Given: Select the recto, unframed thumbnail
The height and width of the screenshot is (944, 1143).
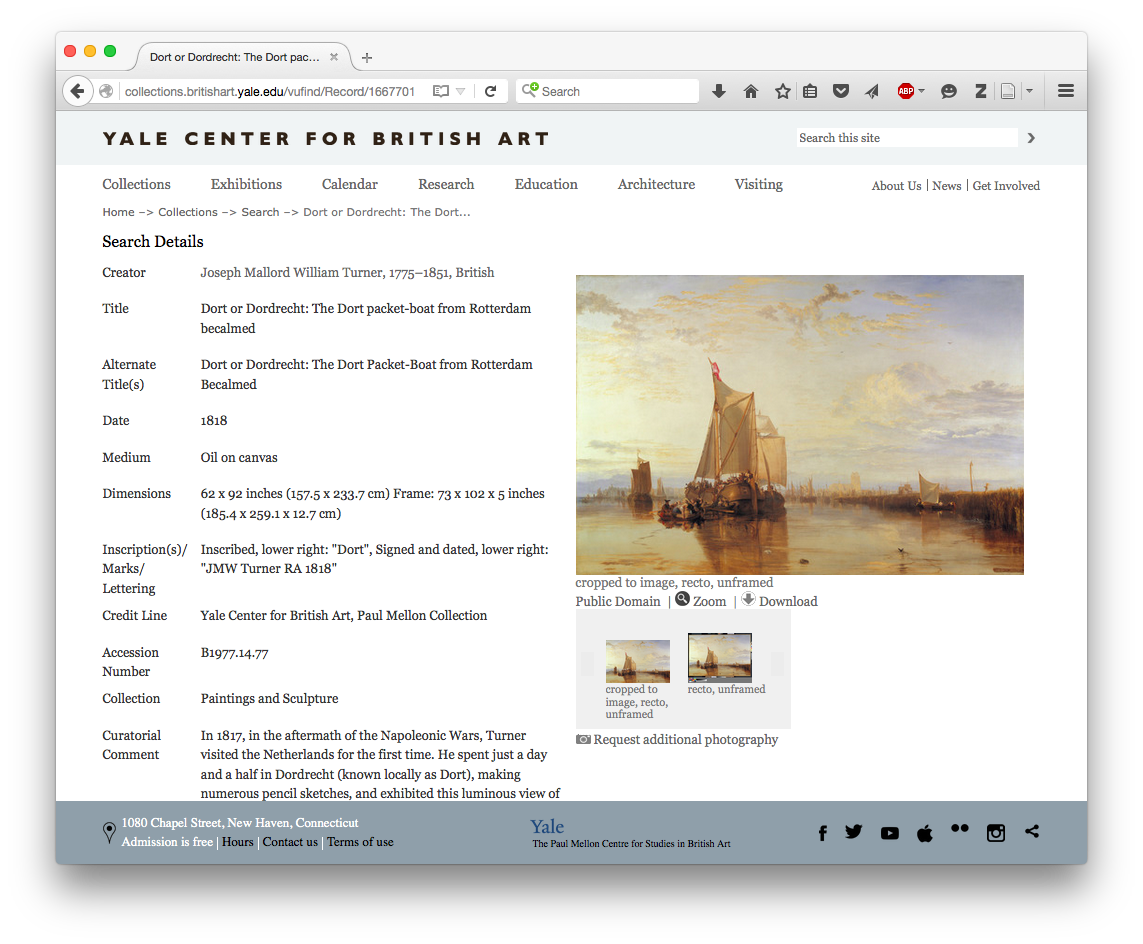Looking at the screenshot, I should (719, 657).
